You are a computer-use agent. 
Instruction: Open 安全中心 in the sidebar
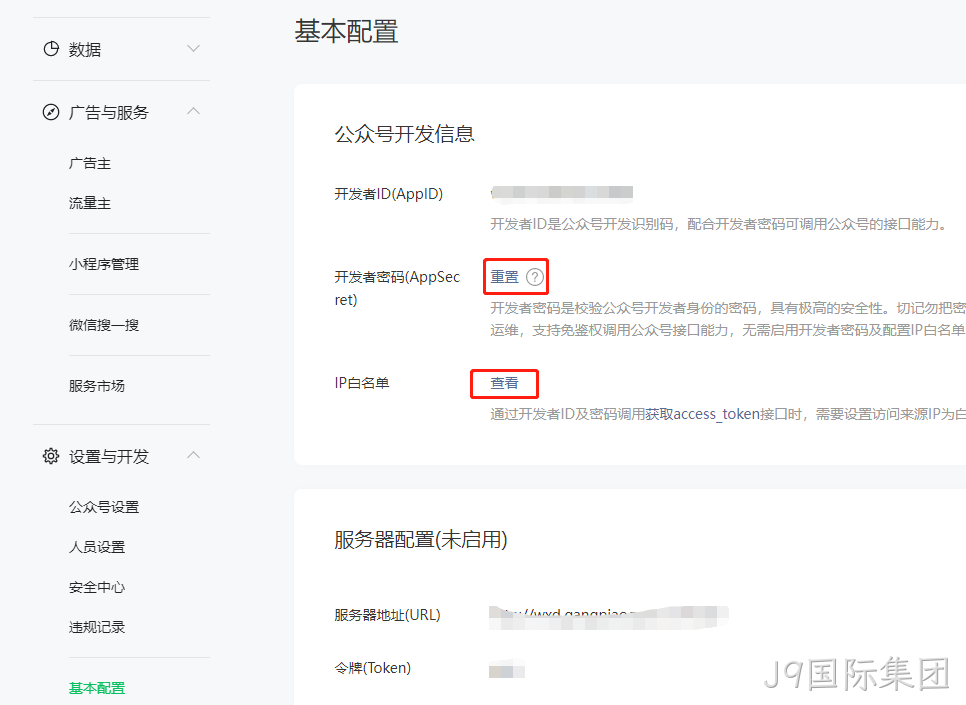pos(97,587)
